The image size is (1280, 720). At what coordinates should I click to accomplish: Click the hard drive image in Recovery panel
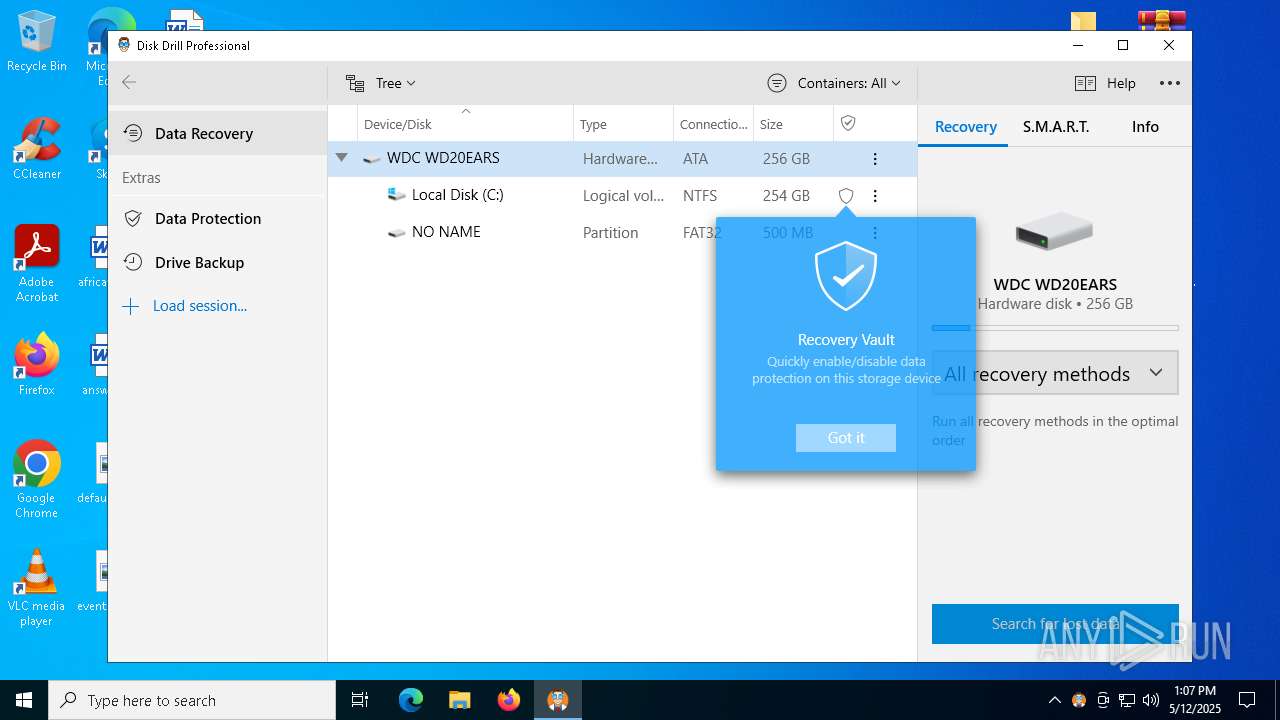pyautogui.click(x=1054, y=231)
